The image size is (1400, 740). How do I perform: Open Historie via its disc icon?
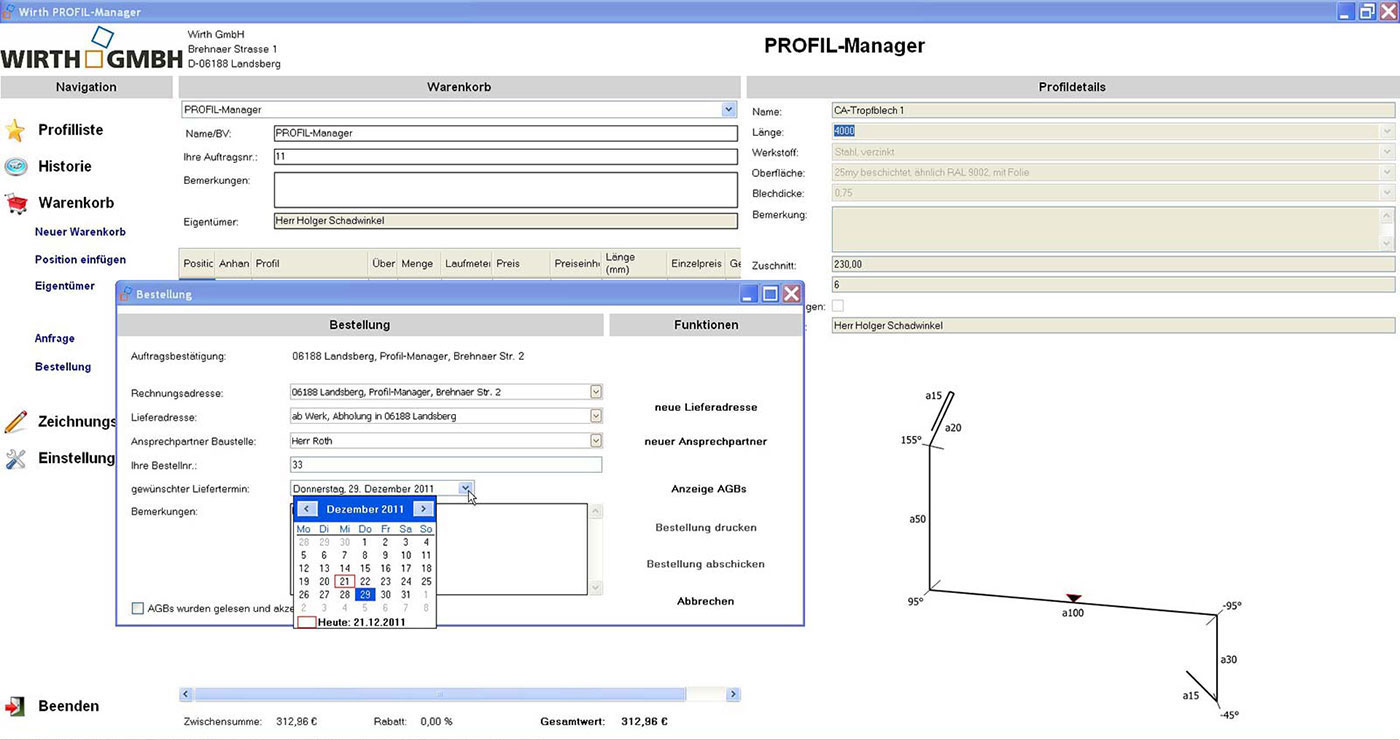click(15, 167)
